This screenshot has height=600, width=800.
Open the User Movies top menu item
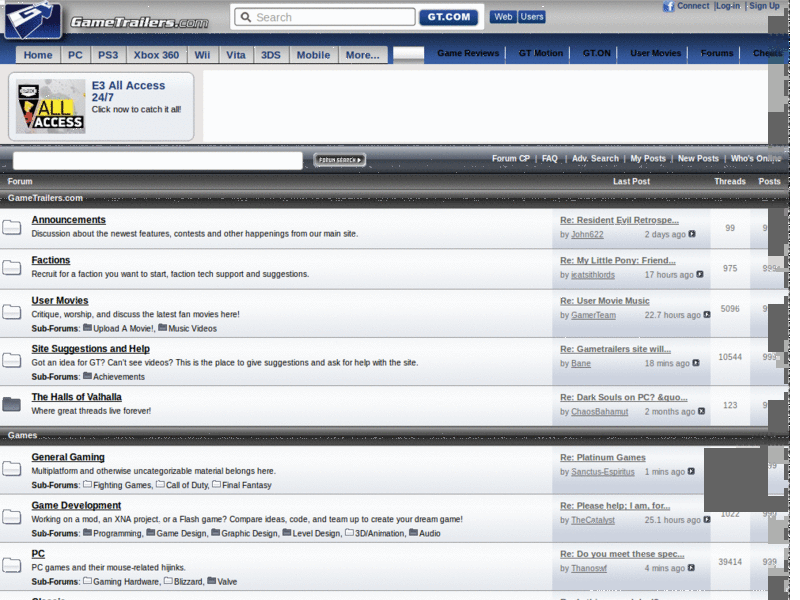tap(656, 53)
